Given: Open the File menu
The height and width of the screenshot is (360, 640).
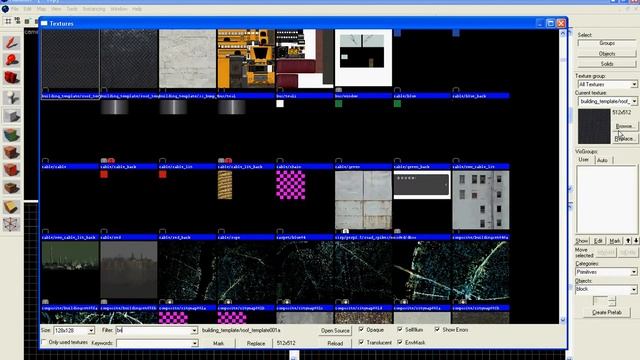Looking at the screenshot, I should [x=15, y=9].
